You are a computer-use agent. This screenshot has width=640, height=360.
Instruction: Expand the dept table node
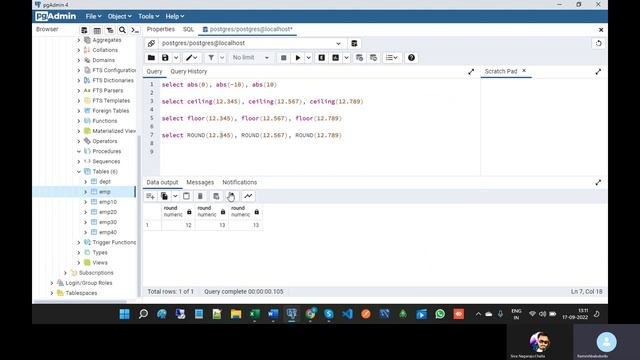86,182
